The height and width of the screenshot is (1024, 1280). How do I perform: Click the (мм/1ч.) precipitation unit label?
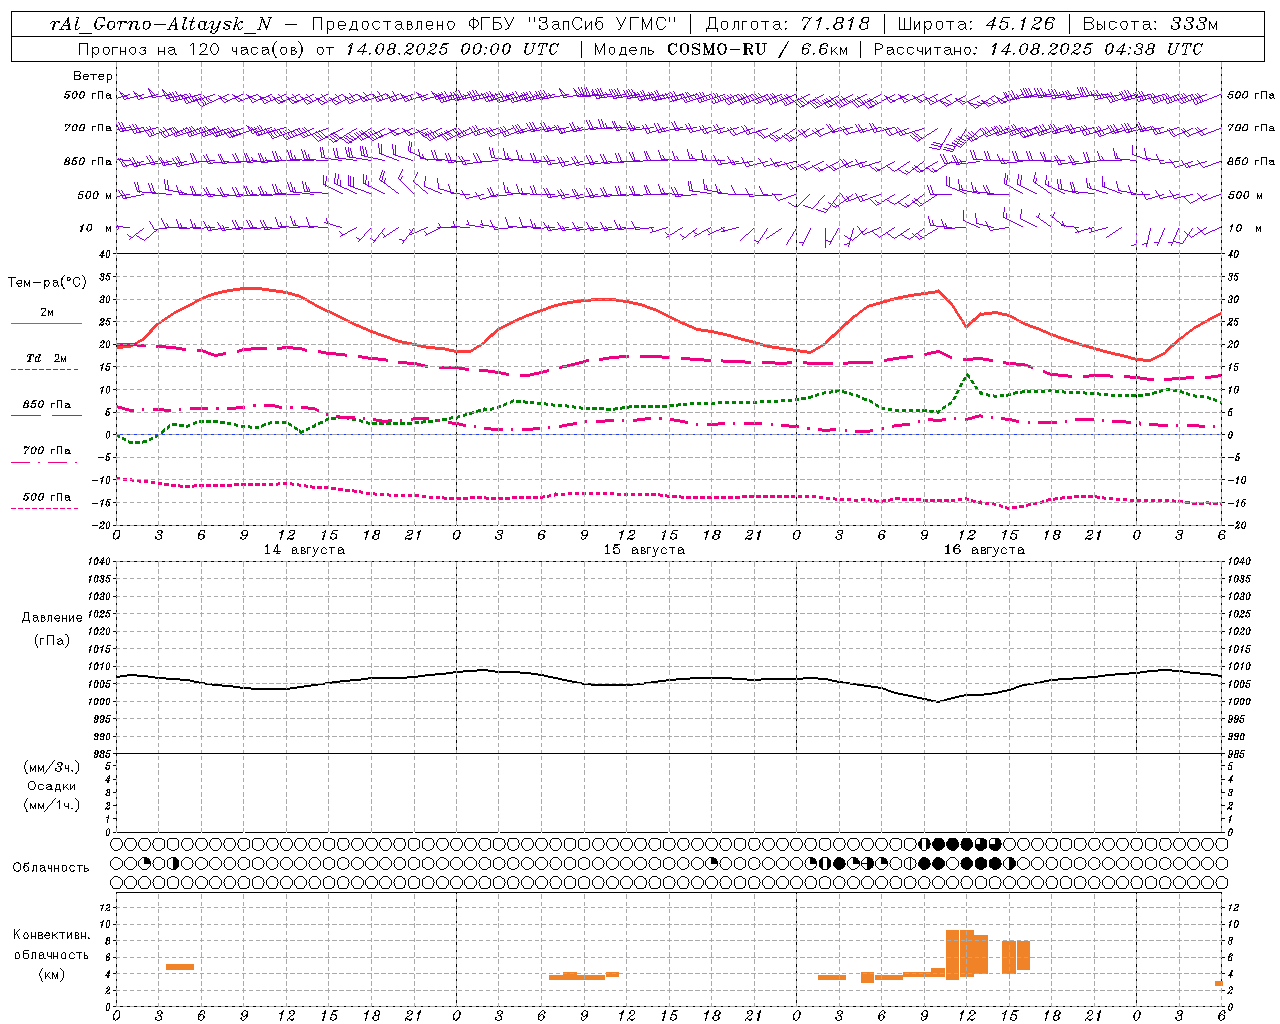click(x=52, y=805)
